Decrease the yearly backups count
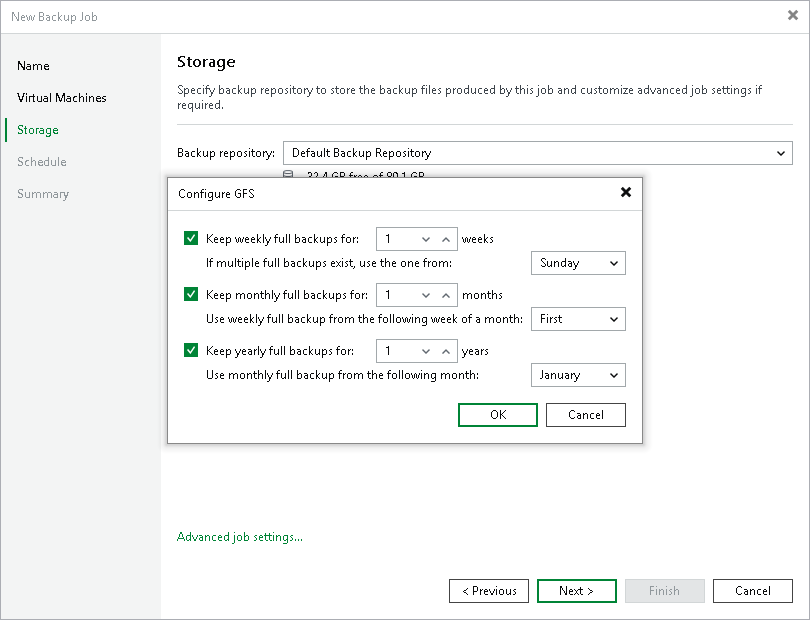810x620 pixels. coord(425,351)
